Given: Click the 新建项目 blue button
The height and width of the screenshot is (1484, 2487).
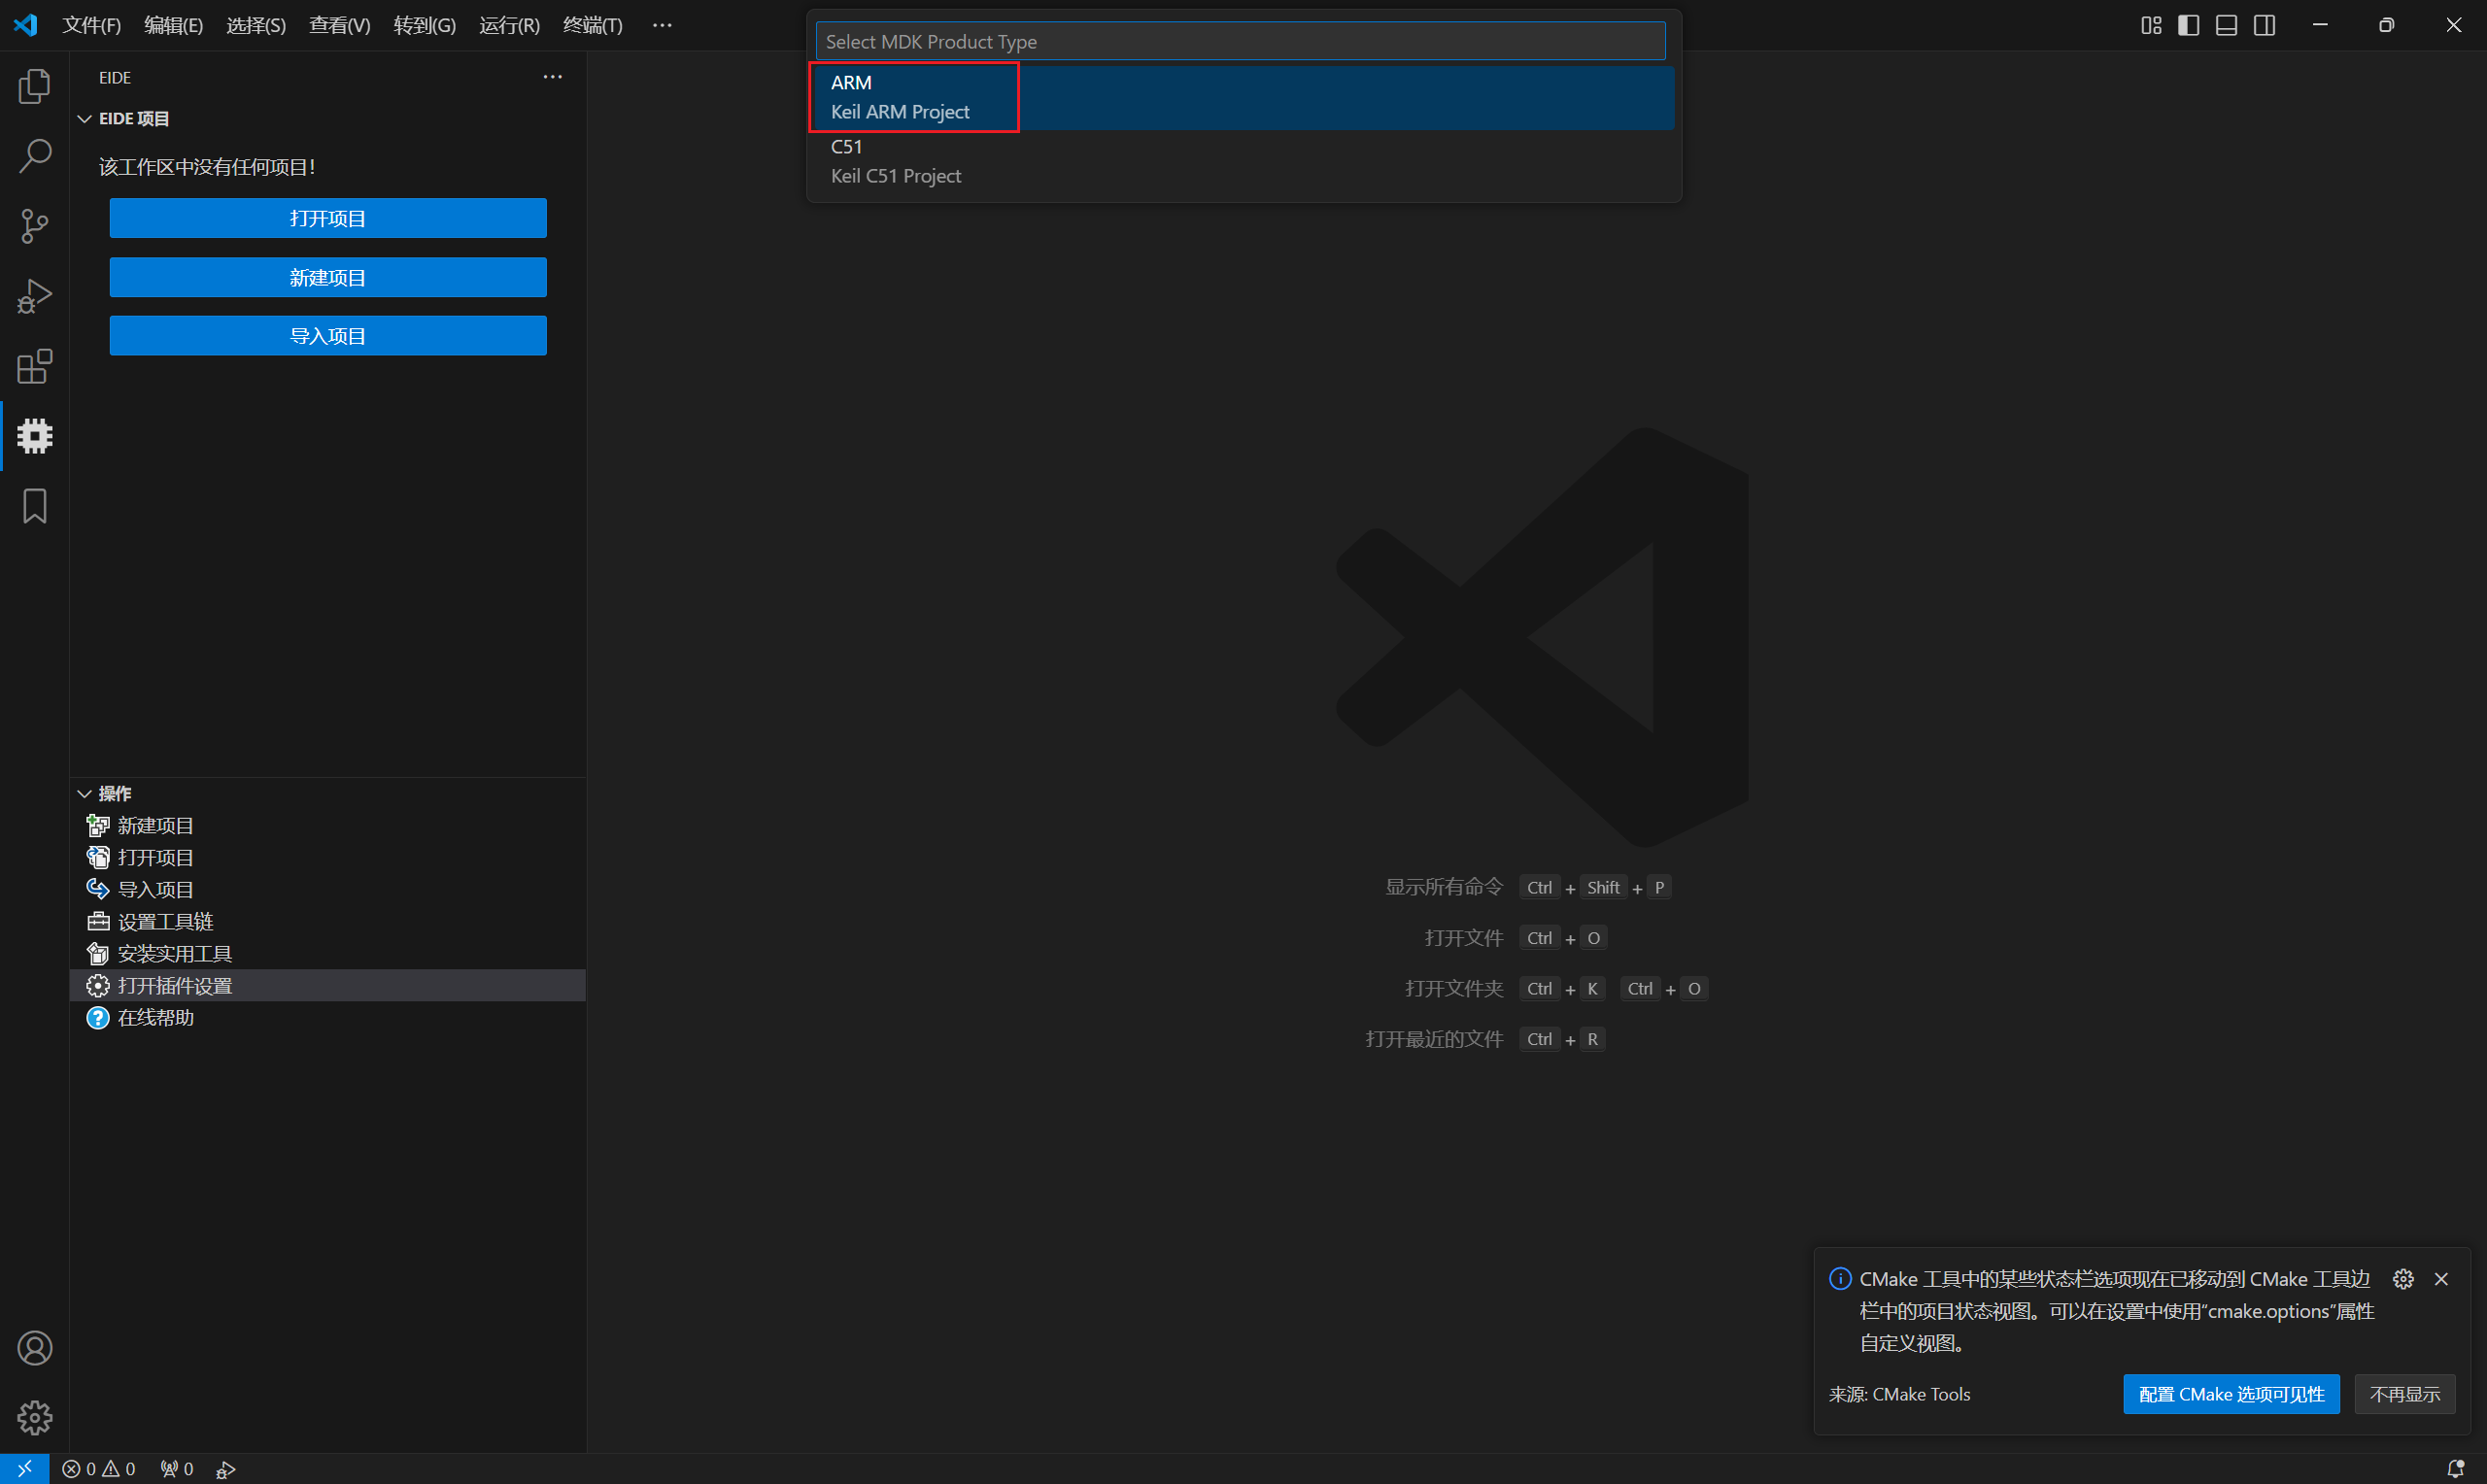Looking at the screenshot, I should [x=328, y=277].
